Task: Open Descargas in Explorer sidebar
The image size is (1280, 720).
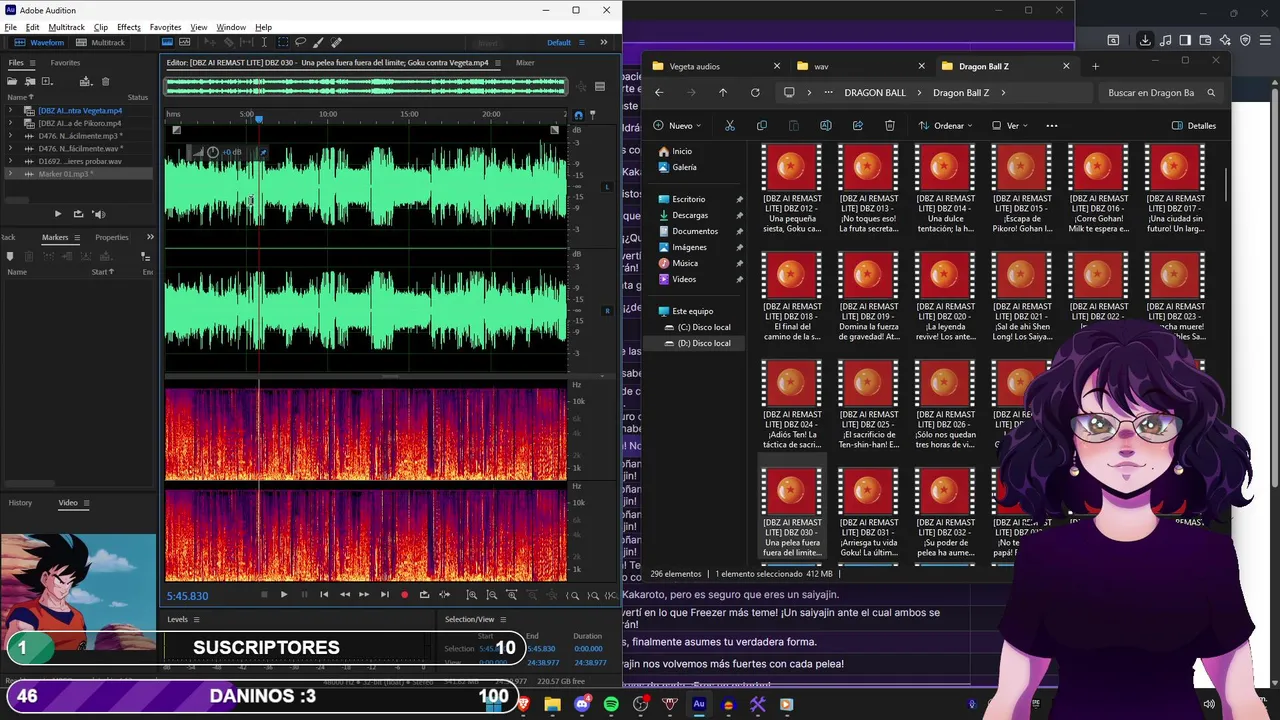Action: pyautogui.click(x=690, y=215)
